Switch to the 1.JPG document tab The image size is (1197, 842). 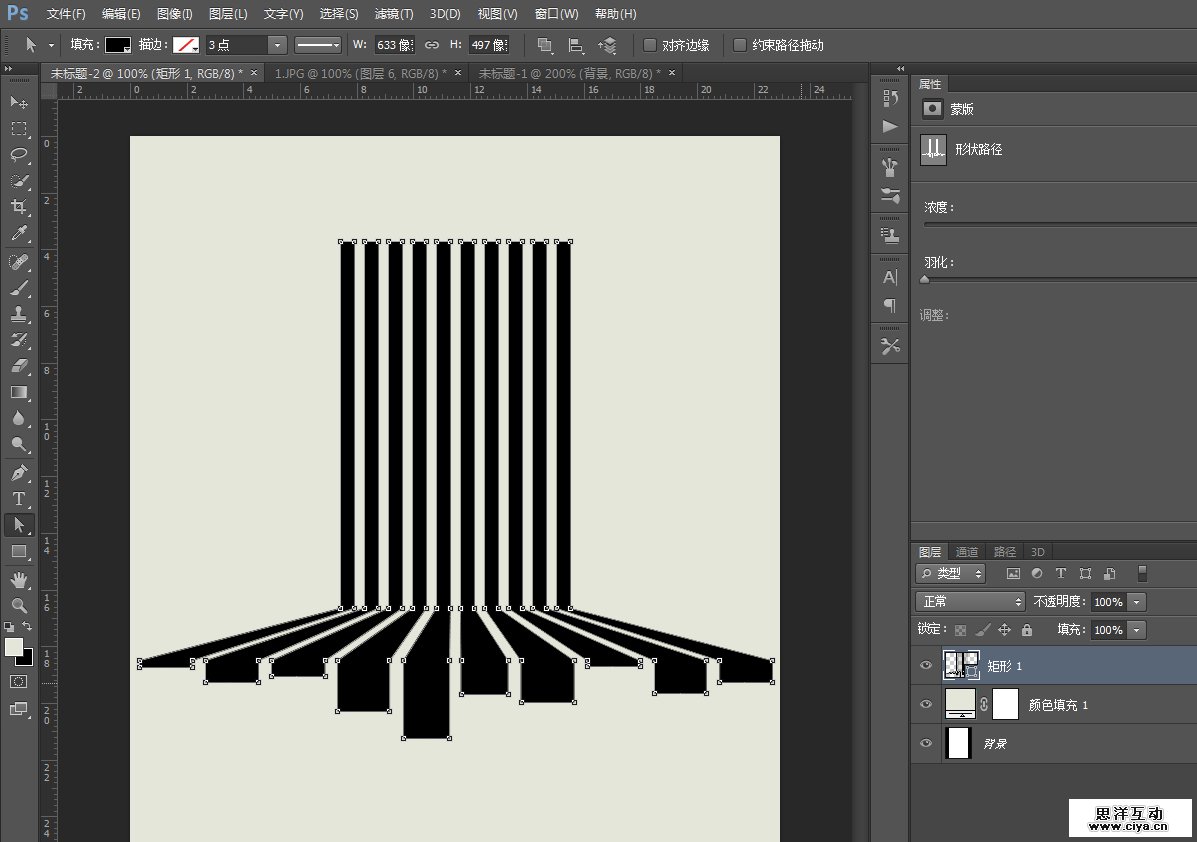[358, 73]
